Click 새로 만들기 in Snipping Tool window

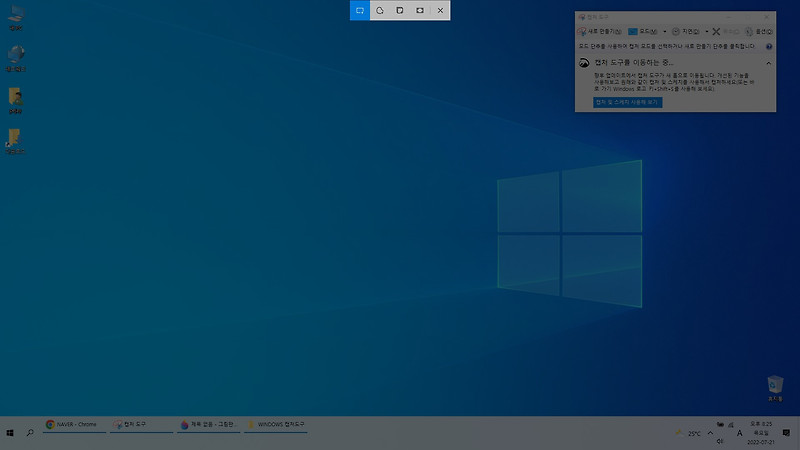(x=599, y=32)
